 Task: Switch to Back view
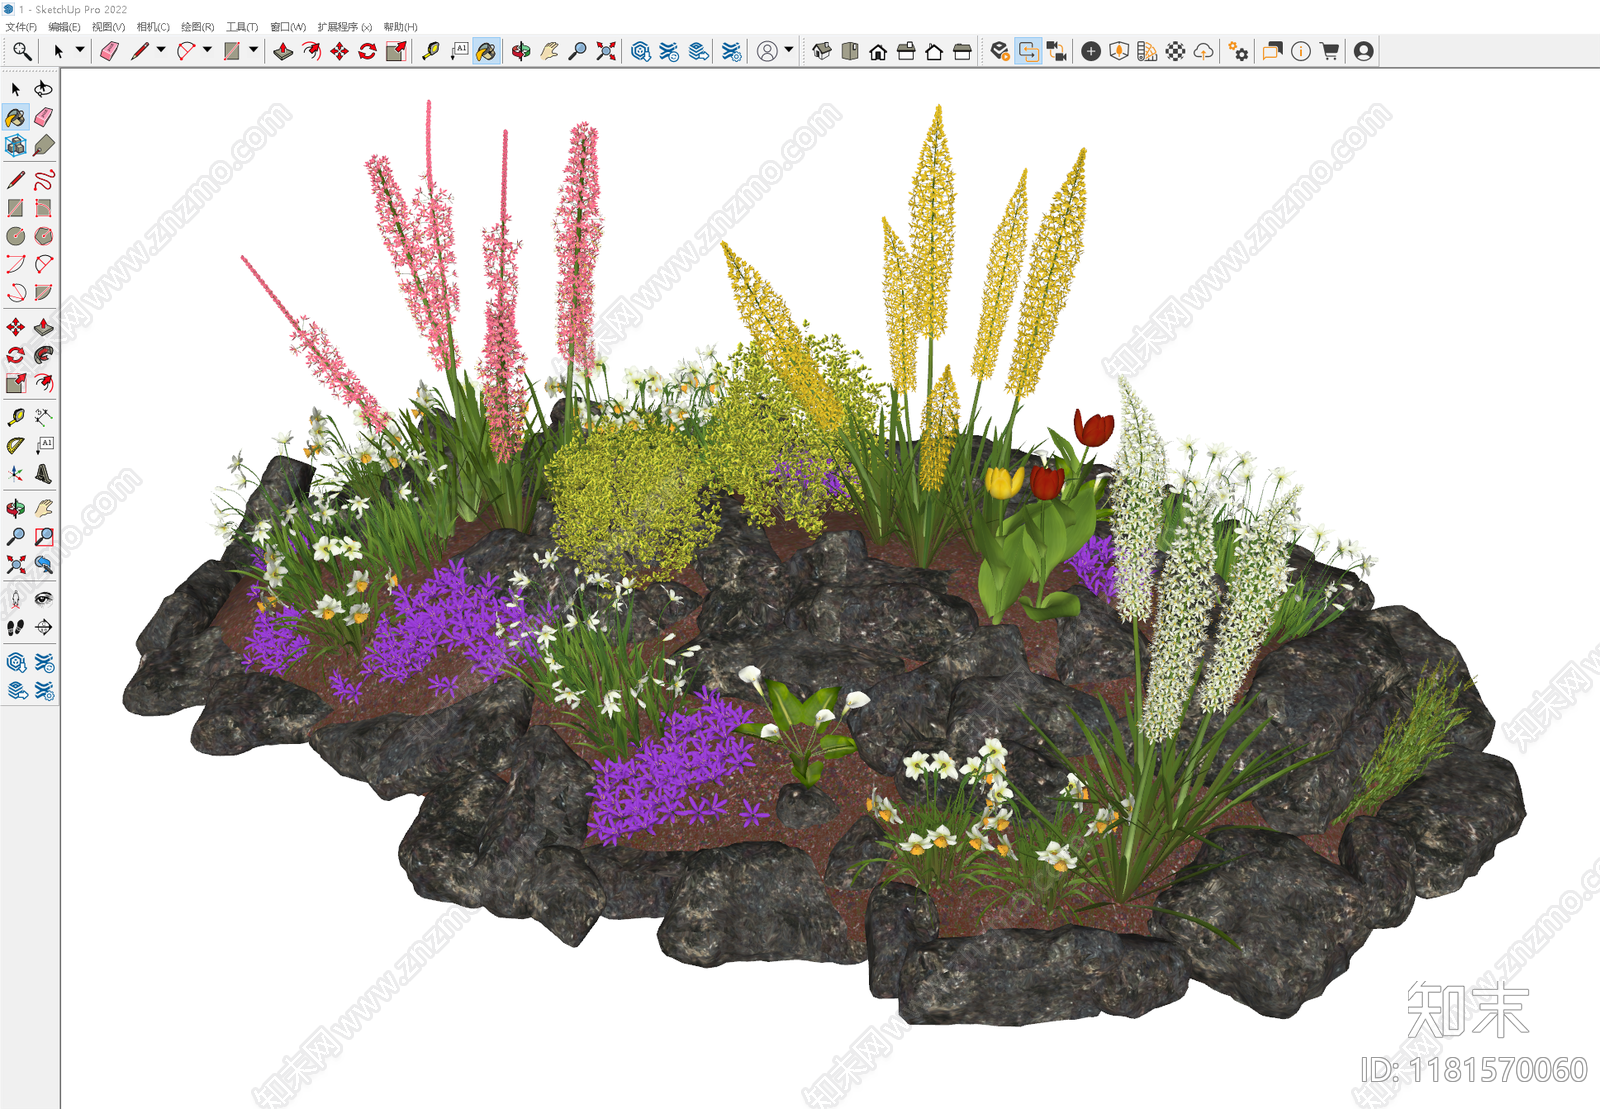[x=934, y=51]
